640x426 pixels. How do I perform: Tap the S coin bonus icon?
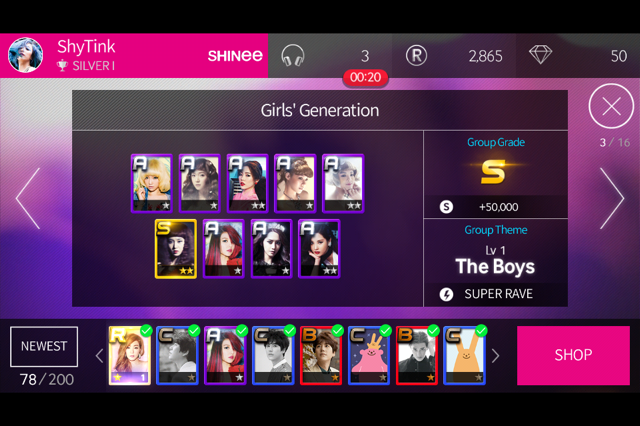[446, 207]
